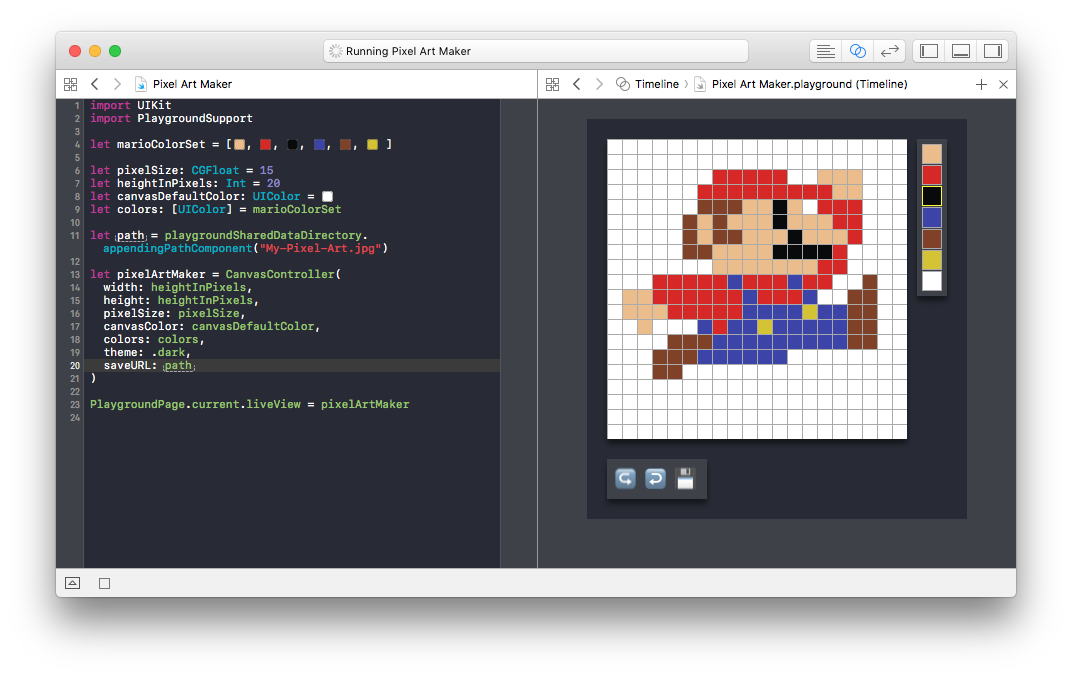
Task: Toggle the Debug area panel
Action: [961, 51]
